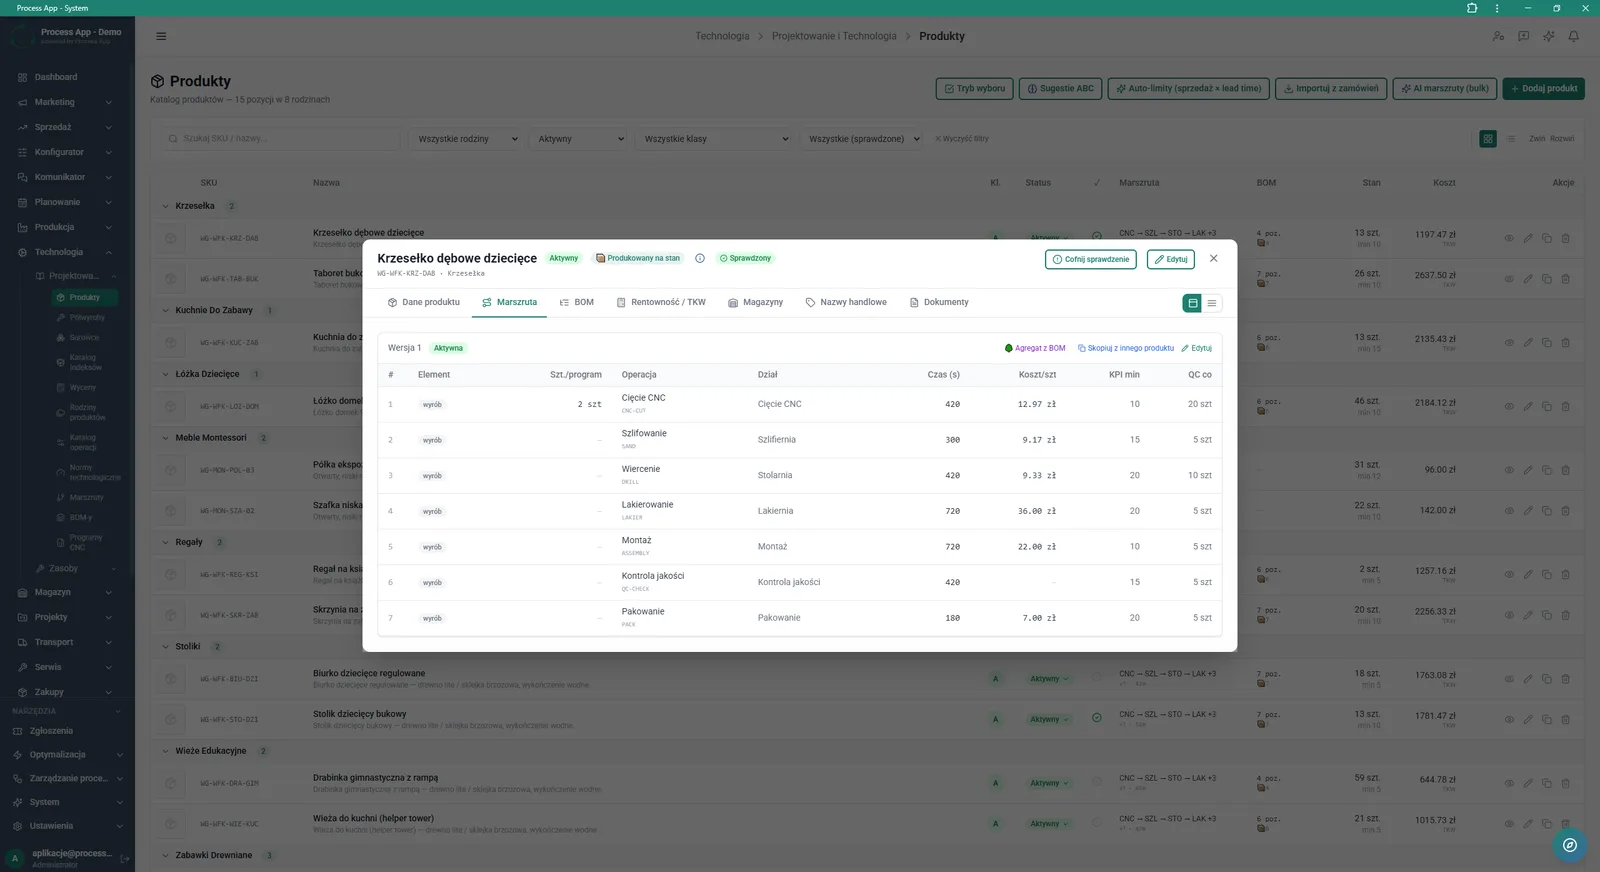The height and width of the screenshot is (872, 1600).
Task: Click Auto-limity (sprzedaż × lead time) button
Action: pyautogui.click(x=1189, y=88)
